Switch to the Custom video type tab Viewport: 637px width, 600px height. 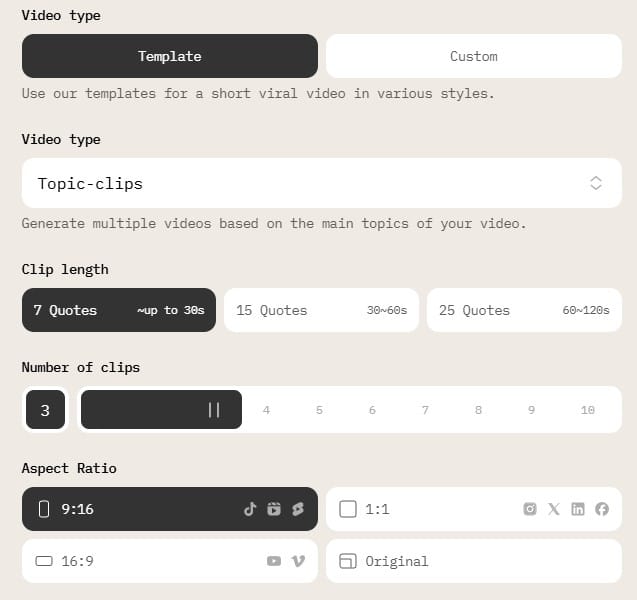pyautogui.click(x=474, y=56)
